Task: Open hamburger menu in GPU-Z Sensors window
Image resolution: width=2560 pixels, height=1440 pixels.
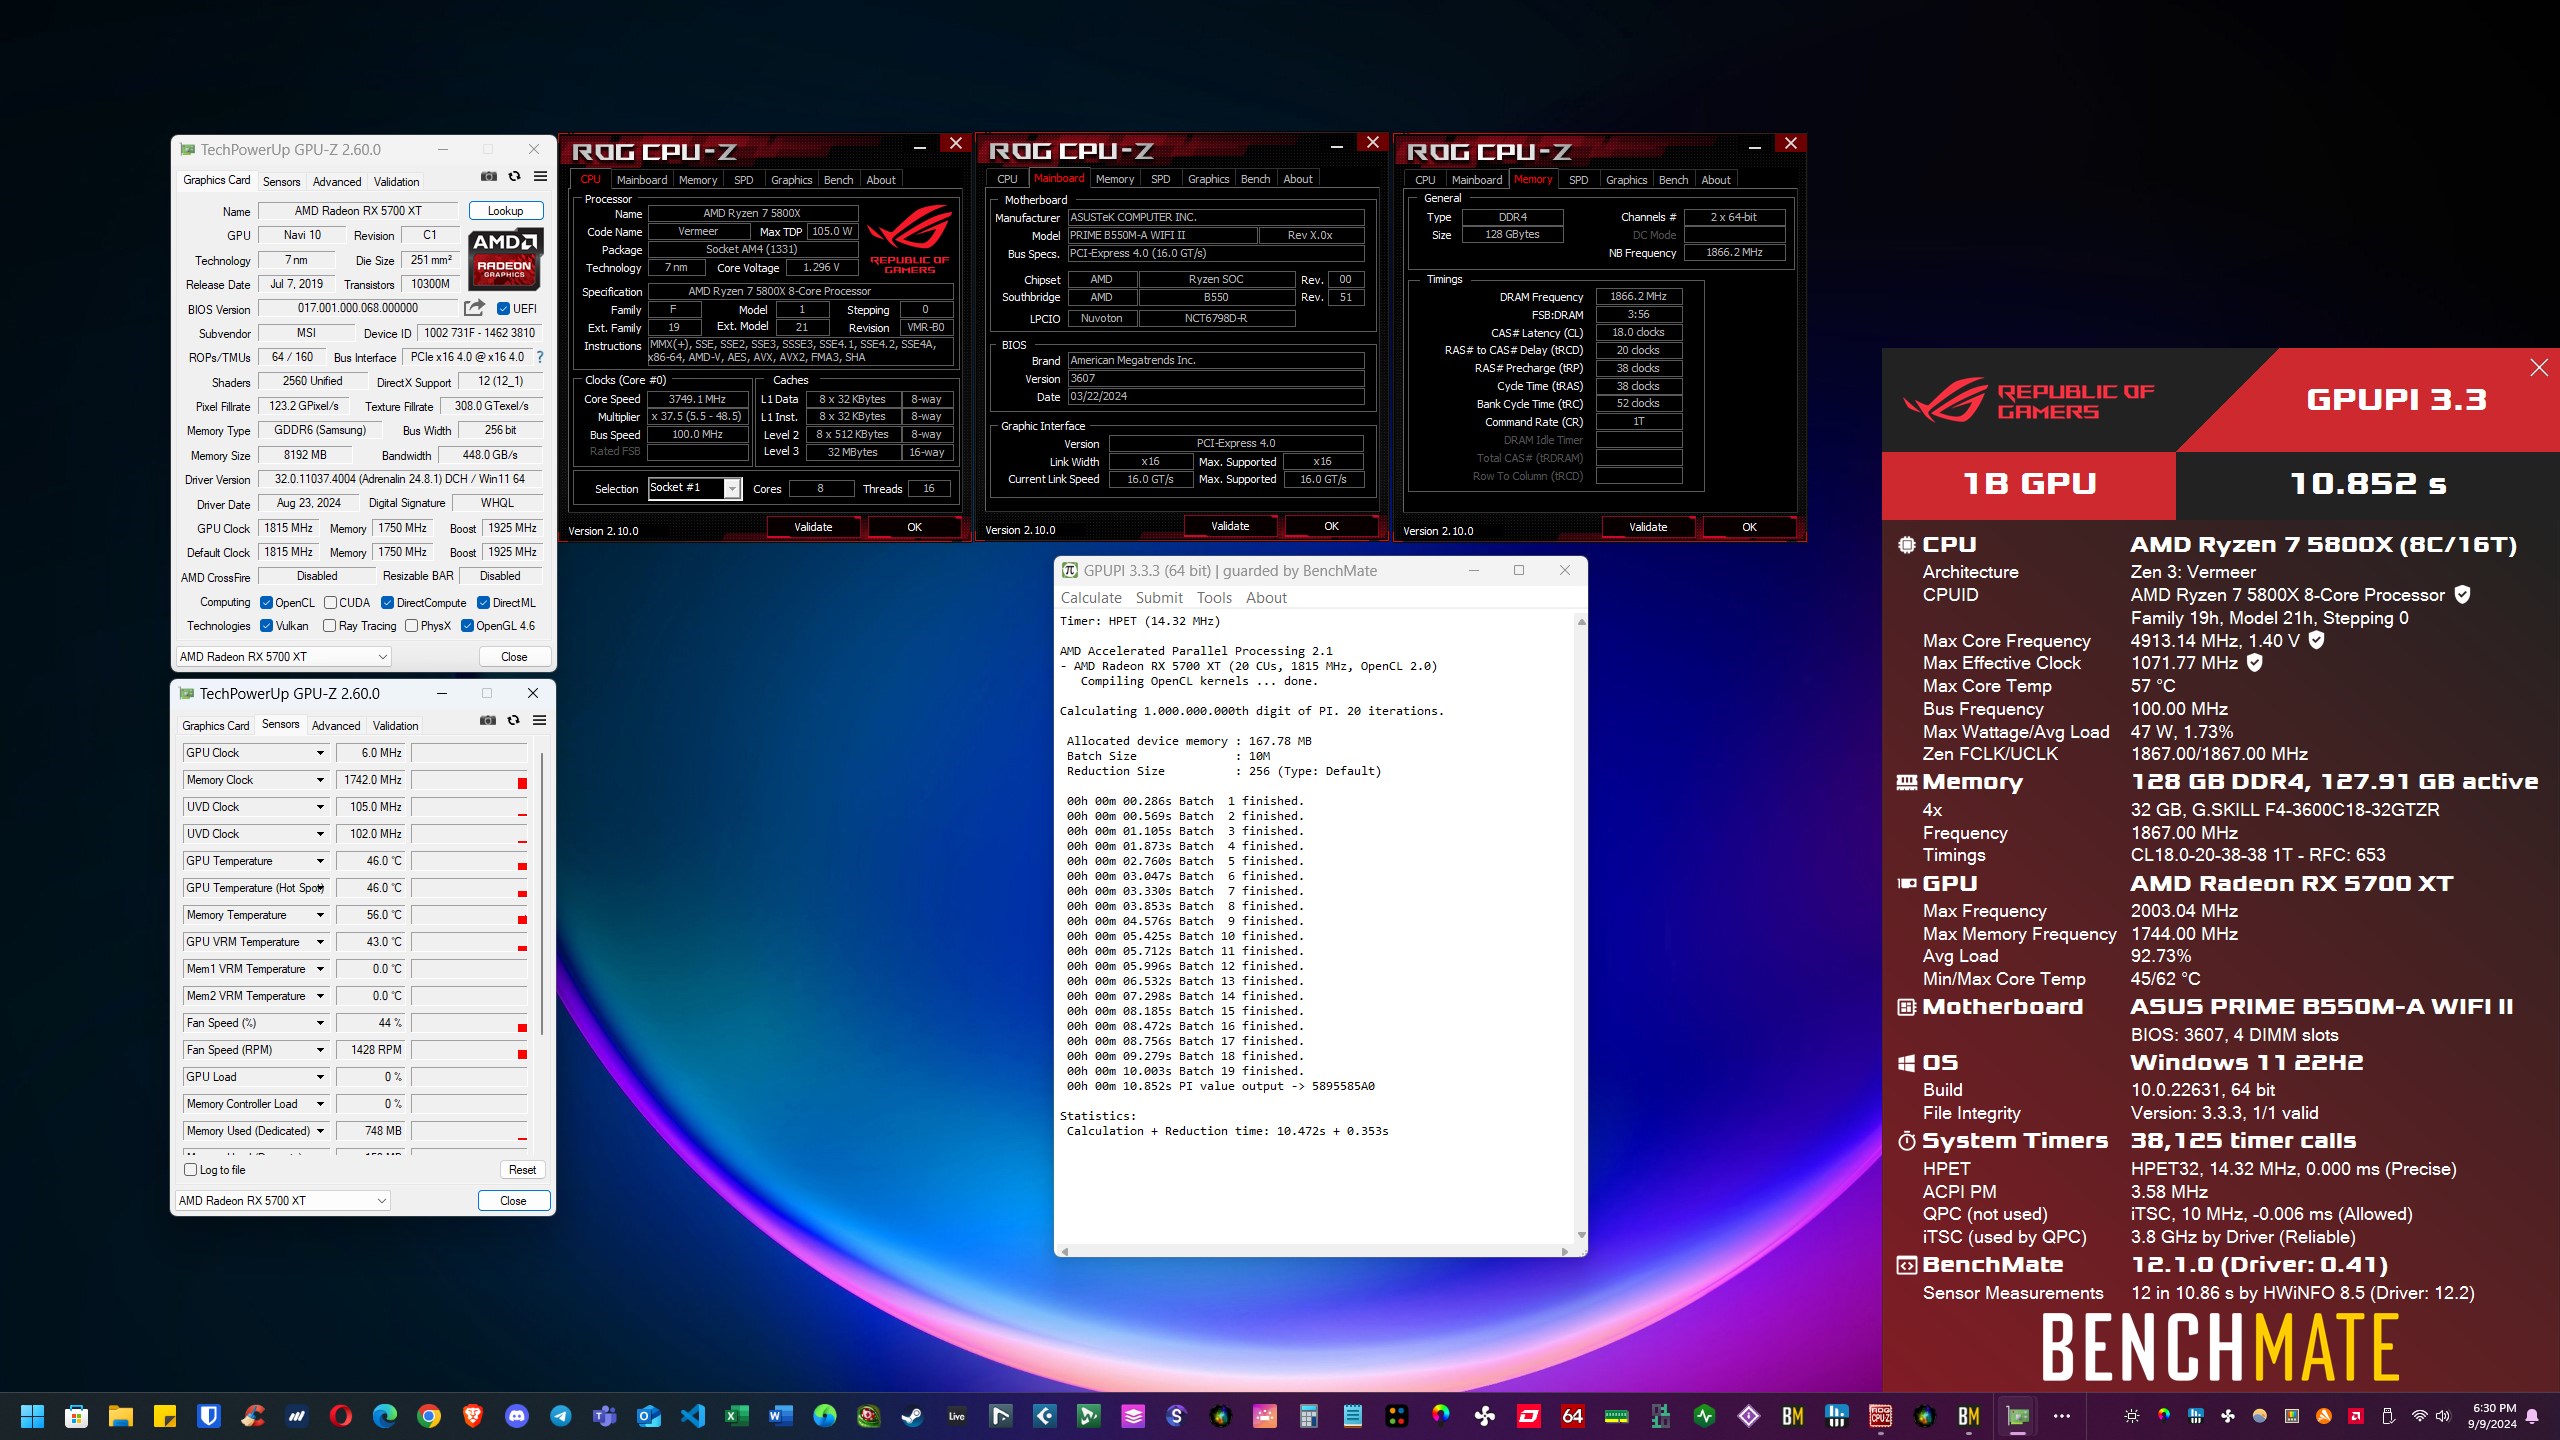Action: click(539, 721)
